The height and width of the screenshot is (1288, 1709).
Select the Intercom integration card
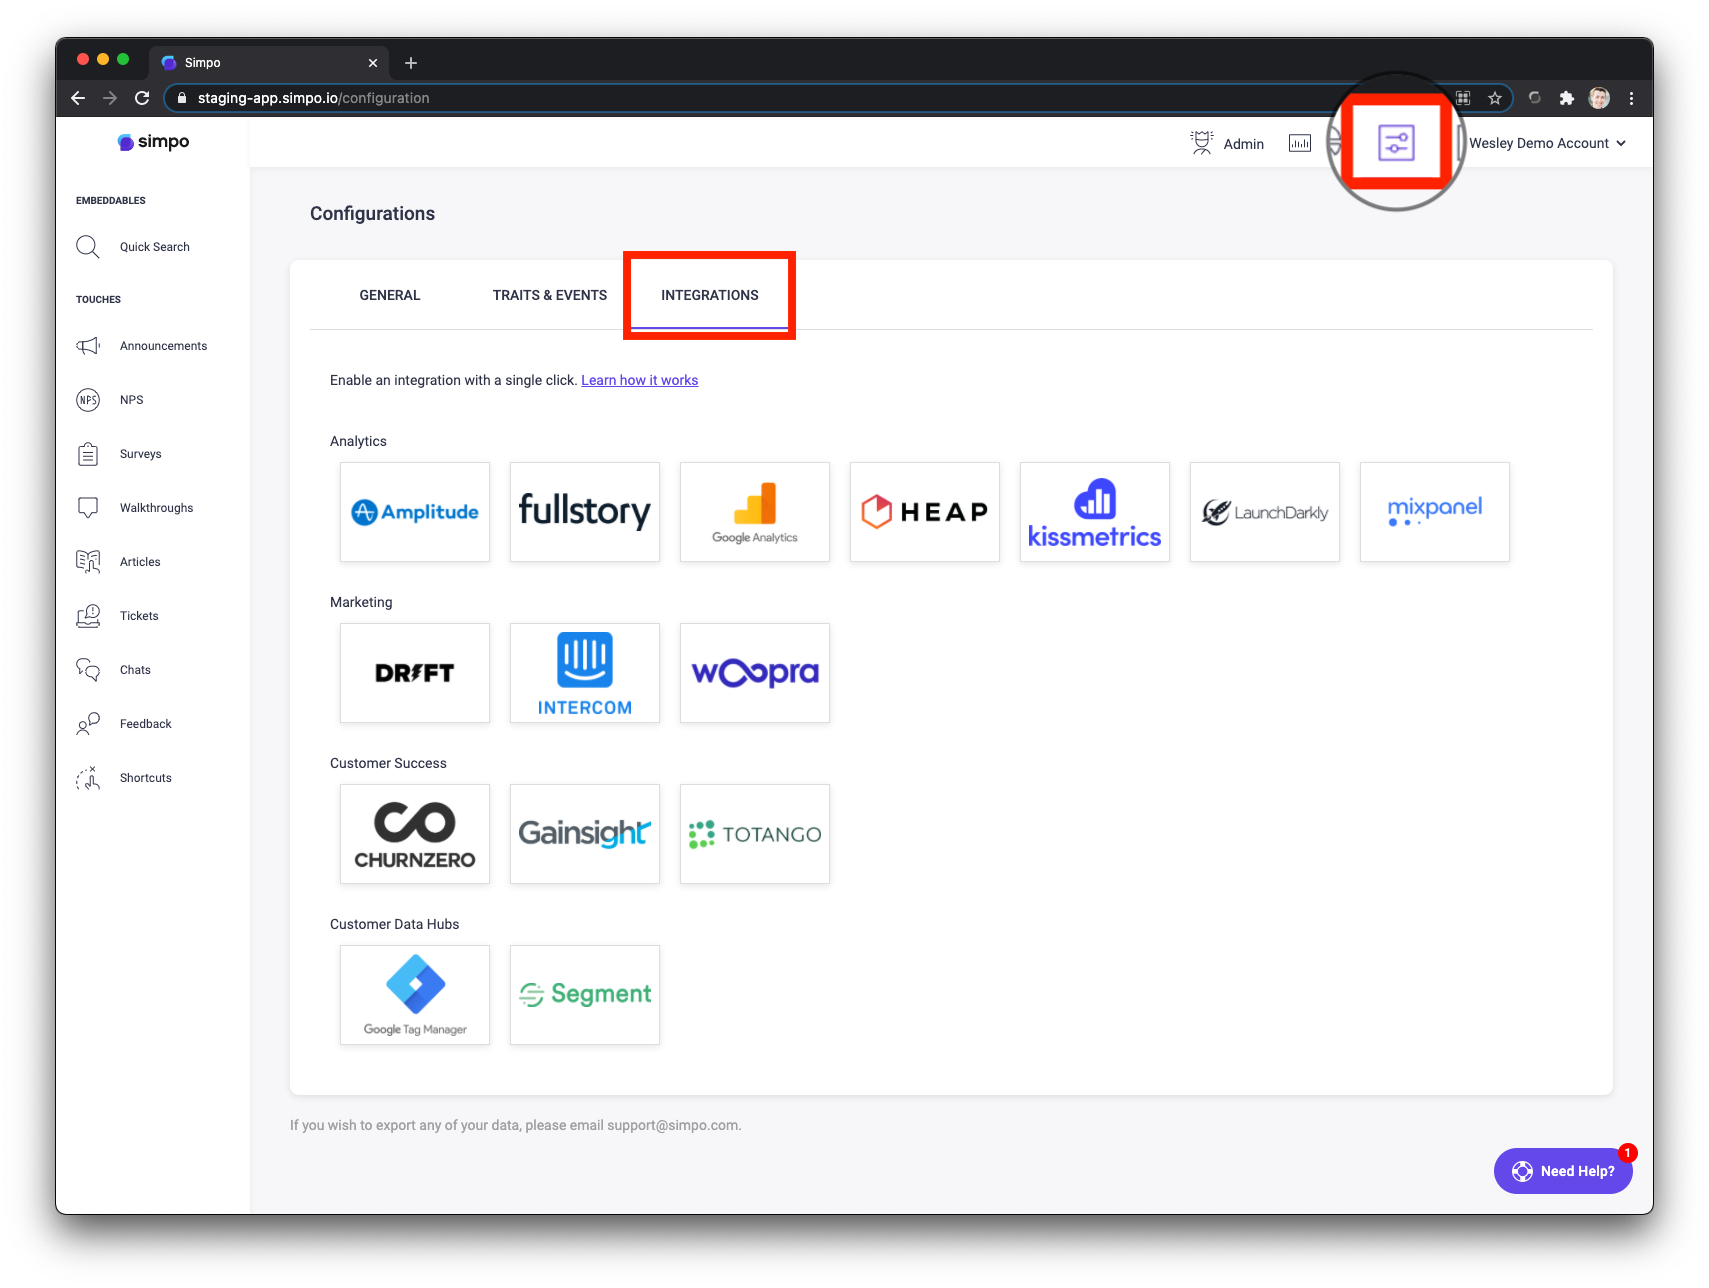click(x=585, y=673)
